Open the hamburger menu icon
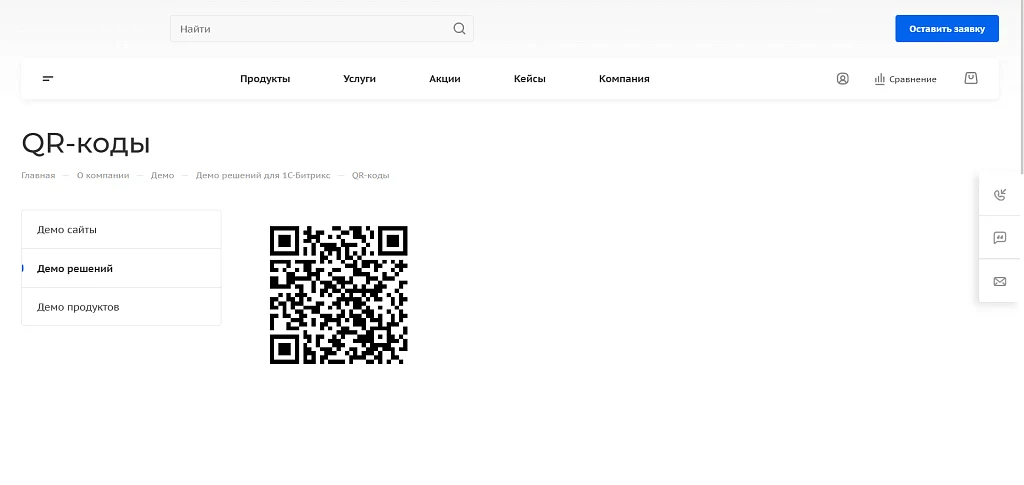This screenshot has height=485, width=1024. 48,79
